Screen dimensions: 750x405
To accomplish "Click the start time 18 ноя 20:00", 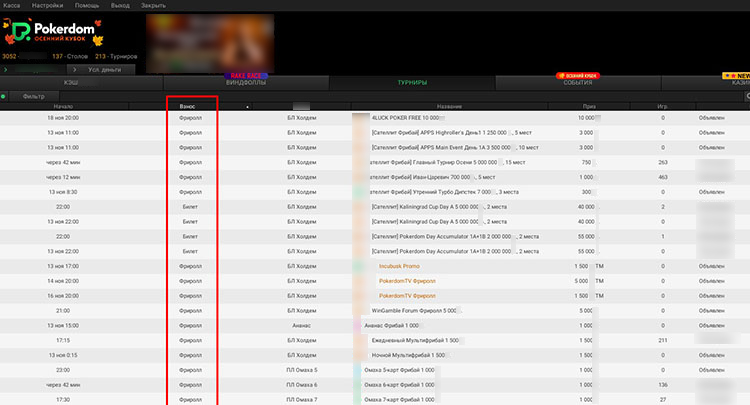I will click(x=63, y=118).
